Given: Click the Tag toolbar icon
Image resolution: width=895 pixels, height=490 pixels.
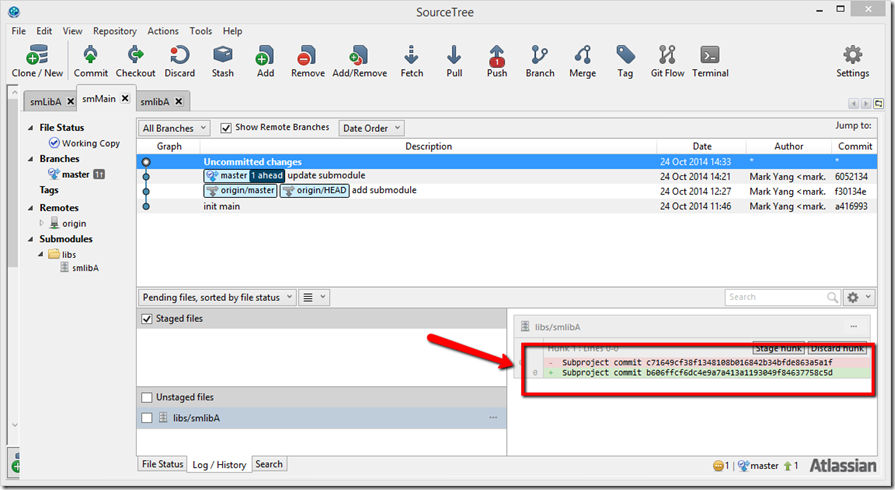Looking at the screenshot, I should coord(625,61).
